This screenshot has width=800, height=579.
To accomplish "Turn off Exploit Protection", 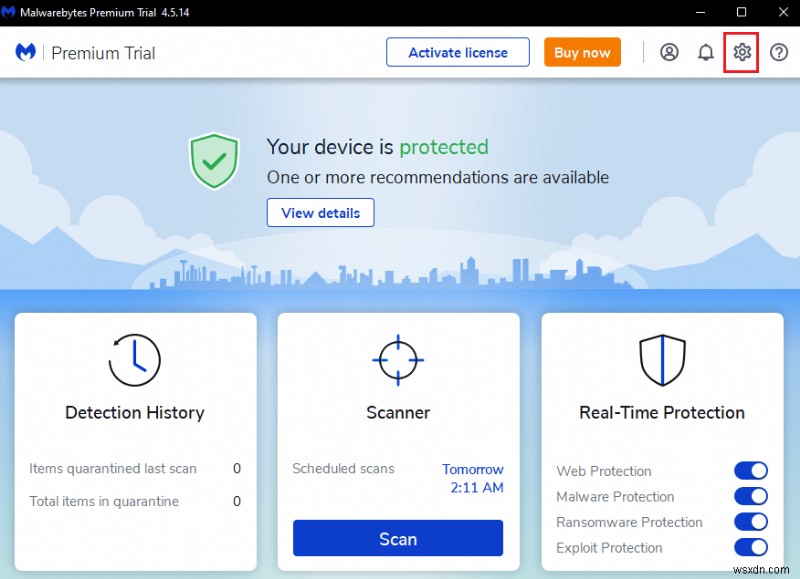I will (x=751, y=548).
